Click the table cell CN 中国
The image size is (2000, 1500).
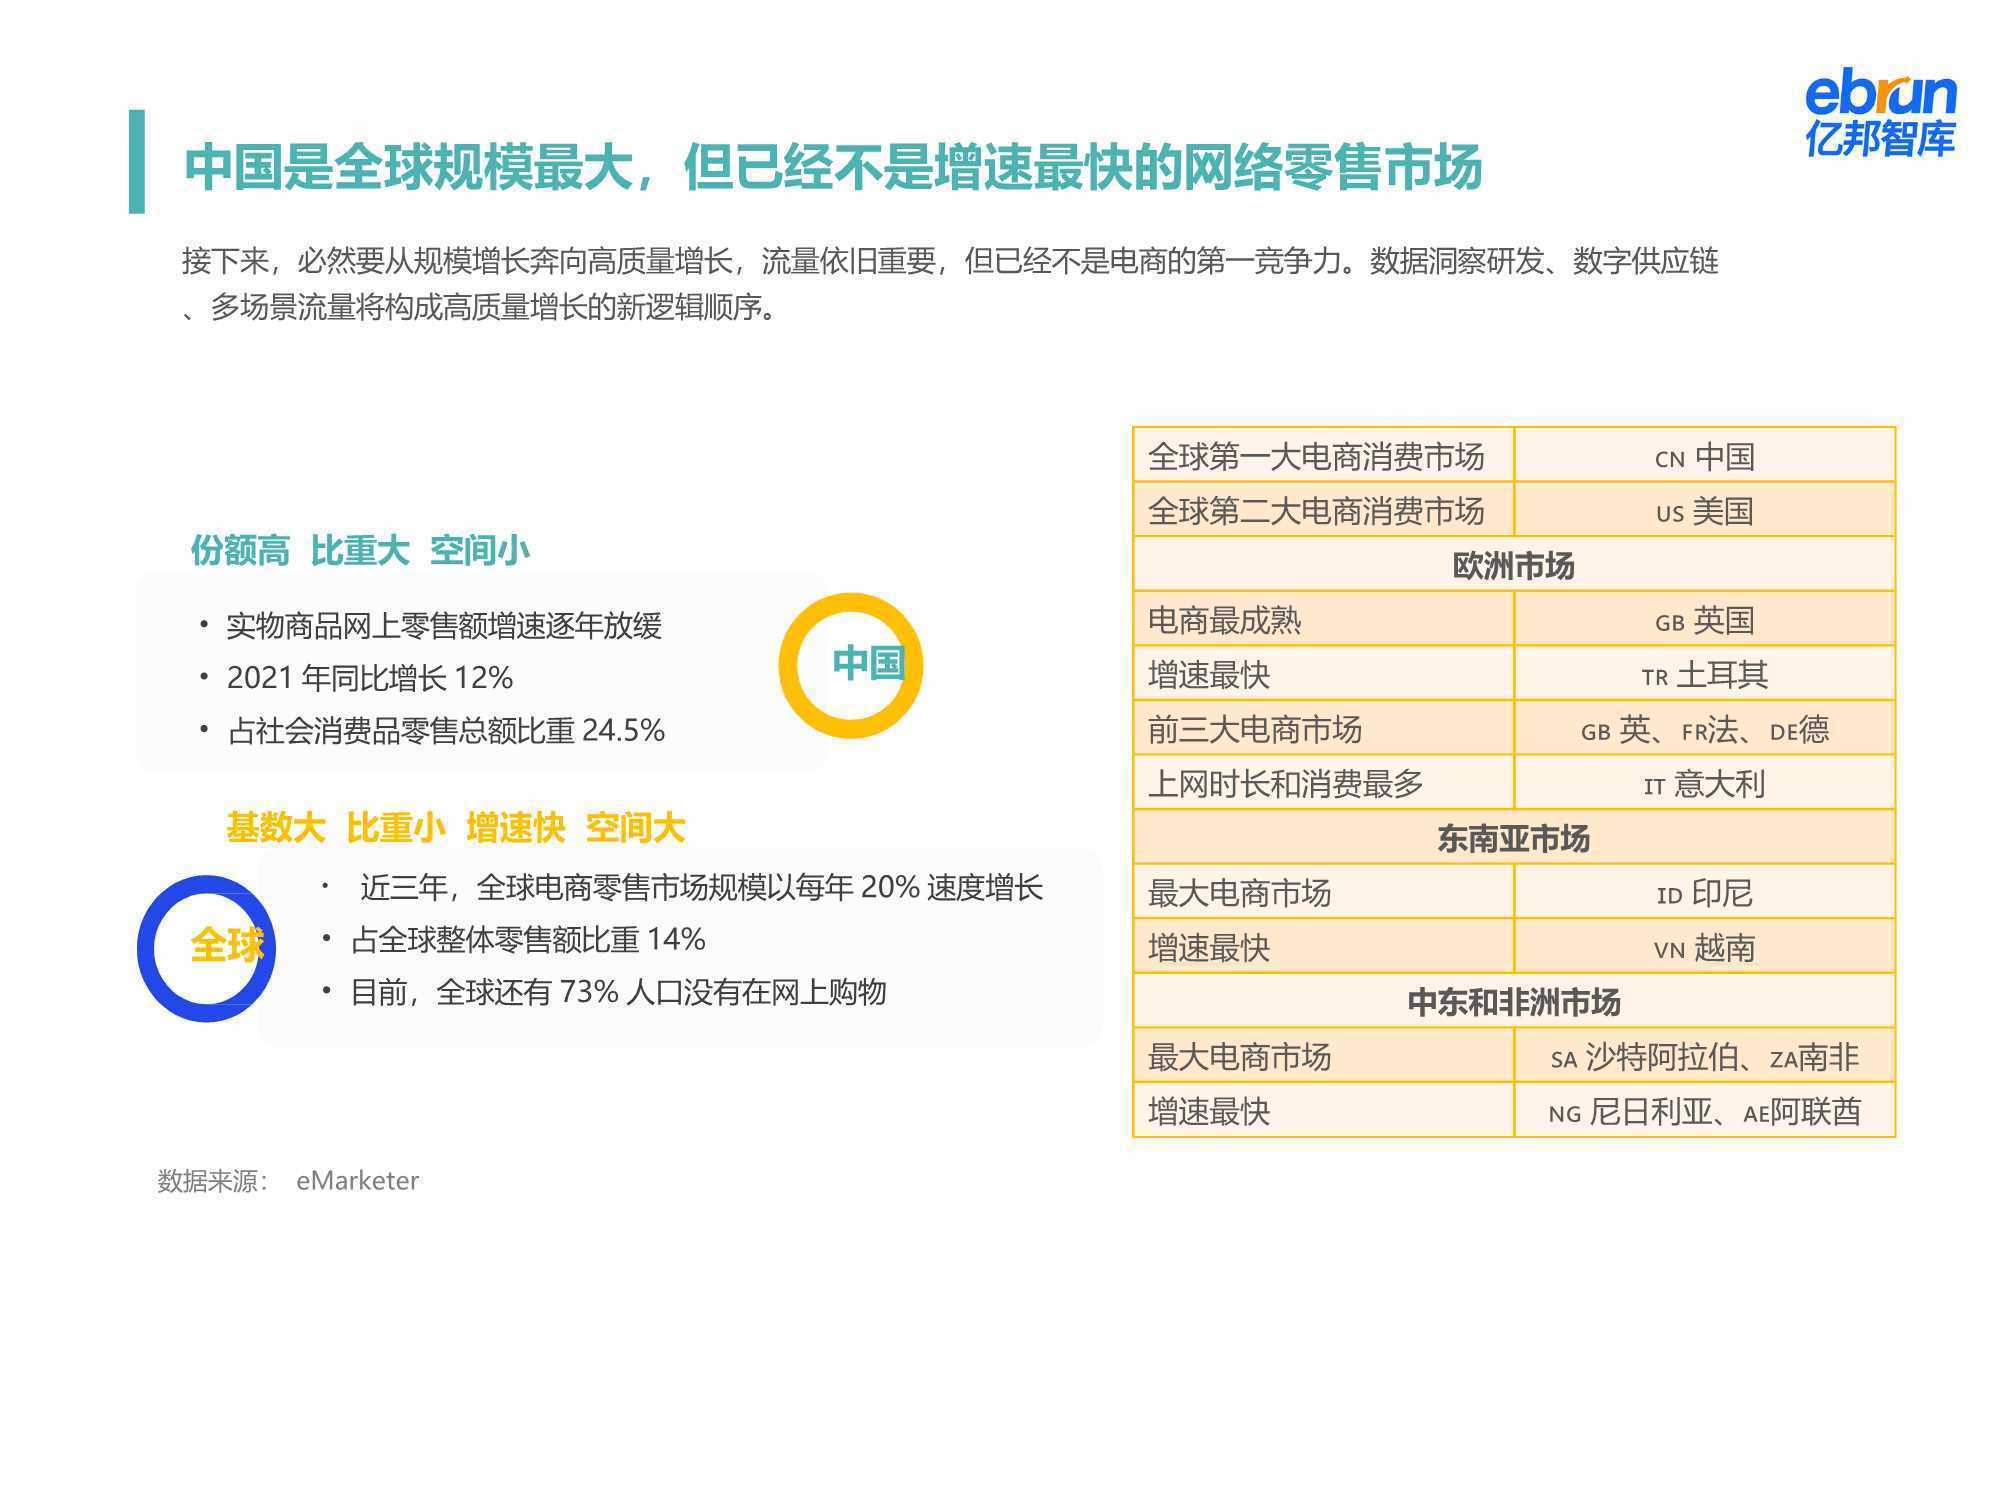coord(1705,455)
